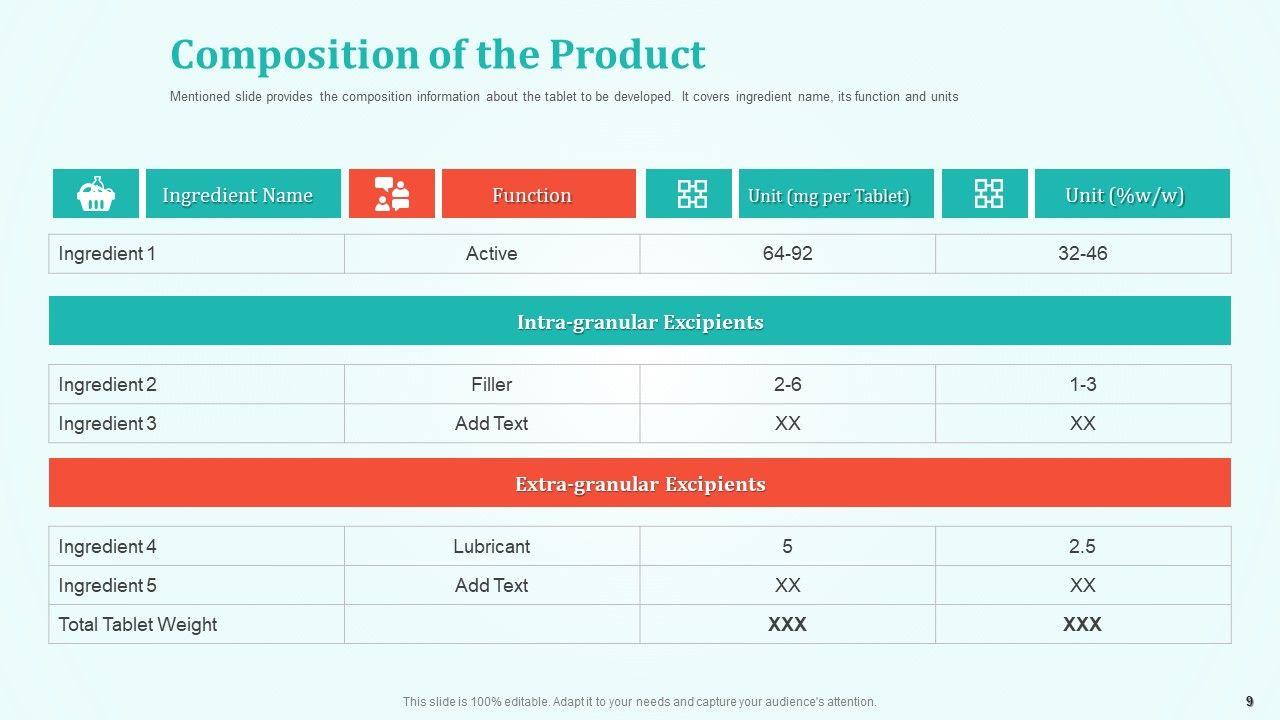This screenshot has width=1280, height=720.
Task: Select the Intra-granular Excipients banner
Action: pos(640,321)
